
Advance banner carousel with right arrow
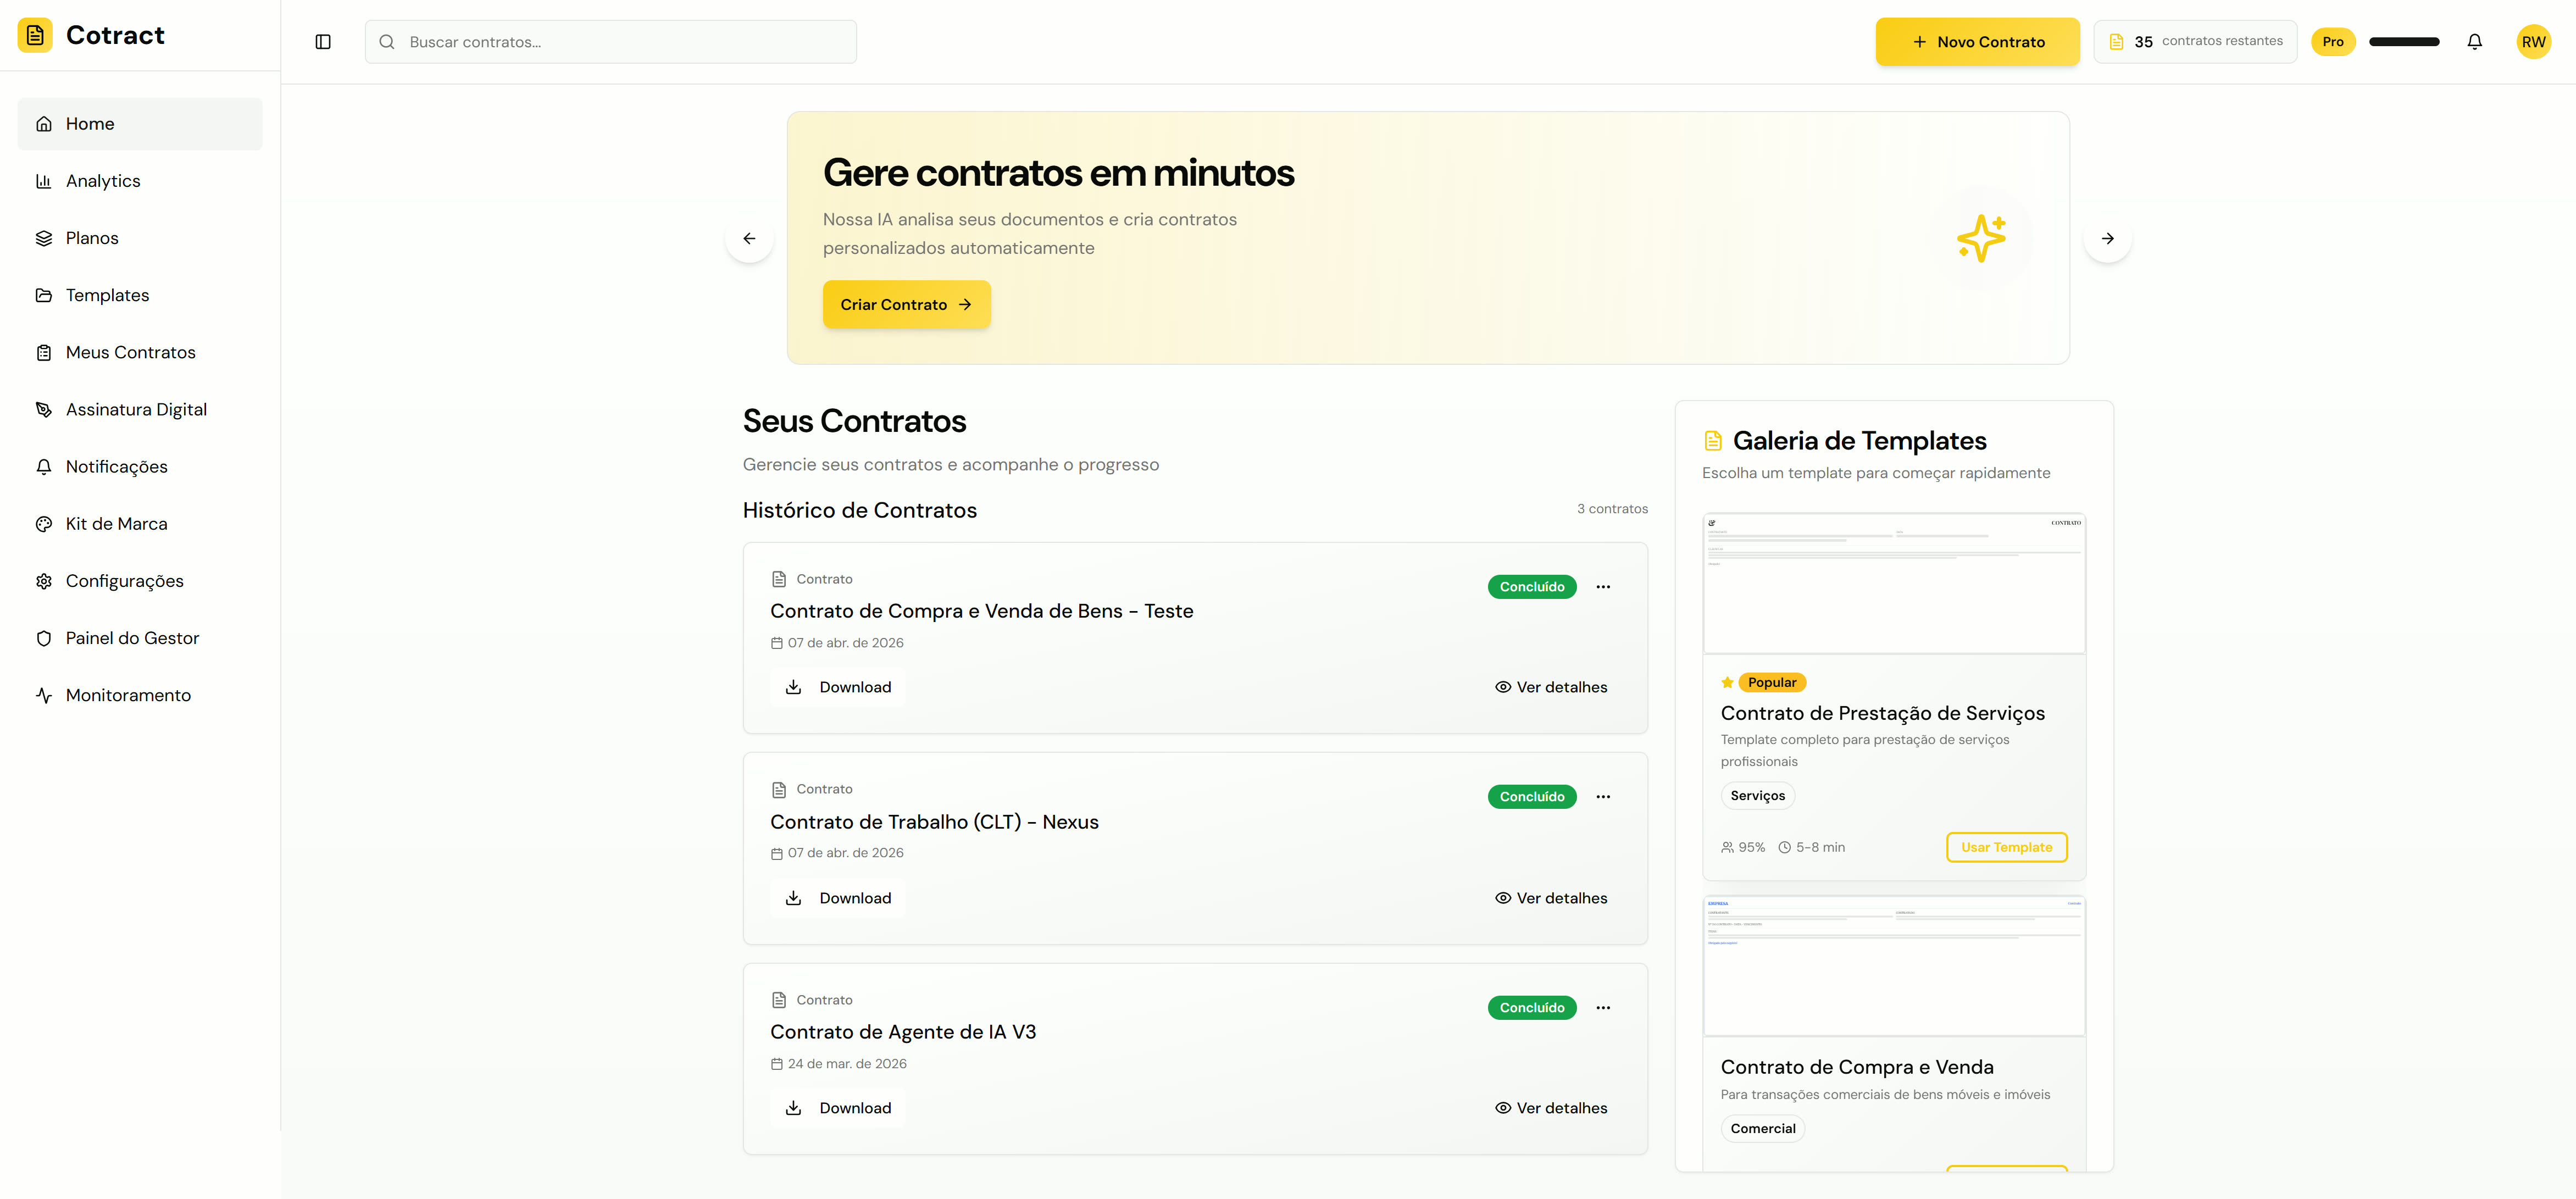(2108, 238)
